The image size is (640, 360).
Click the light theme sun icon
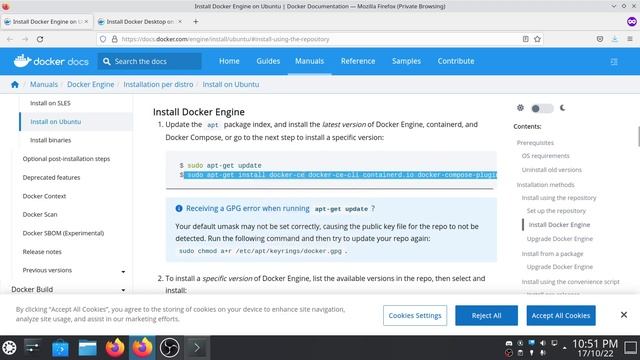click(520, 108)
